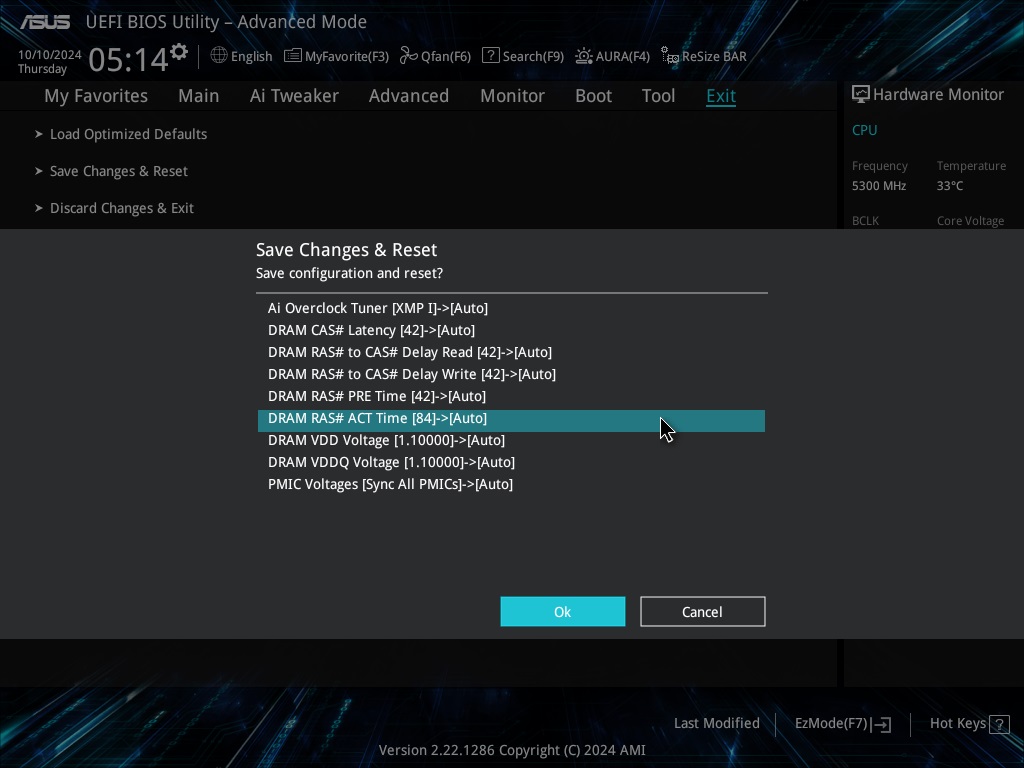
Task: Select PMIC Voltages [Sync All PMICs]->[Auto] row
Action: click(511, 485)
